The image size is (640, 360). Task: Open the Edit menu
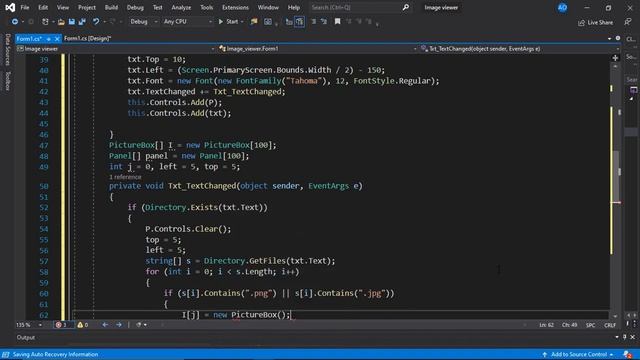(x=43, y=7)
